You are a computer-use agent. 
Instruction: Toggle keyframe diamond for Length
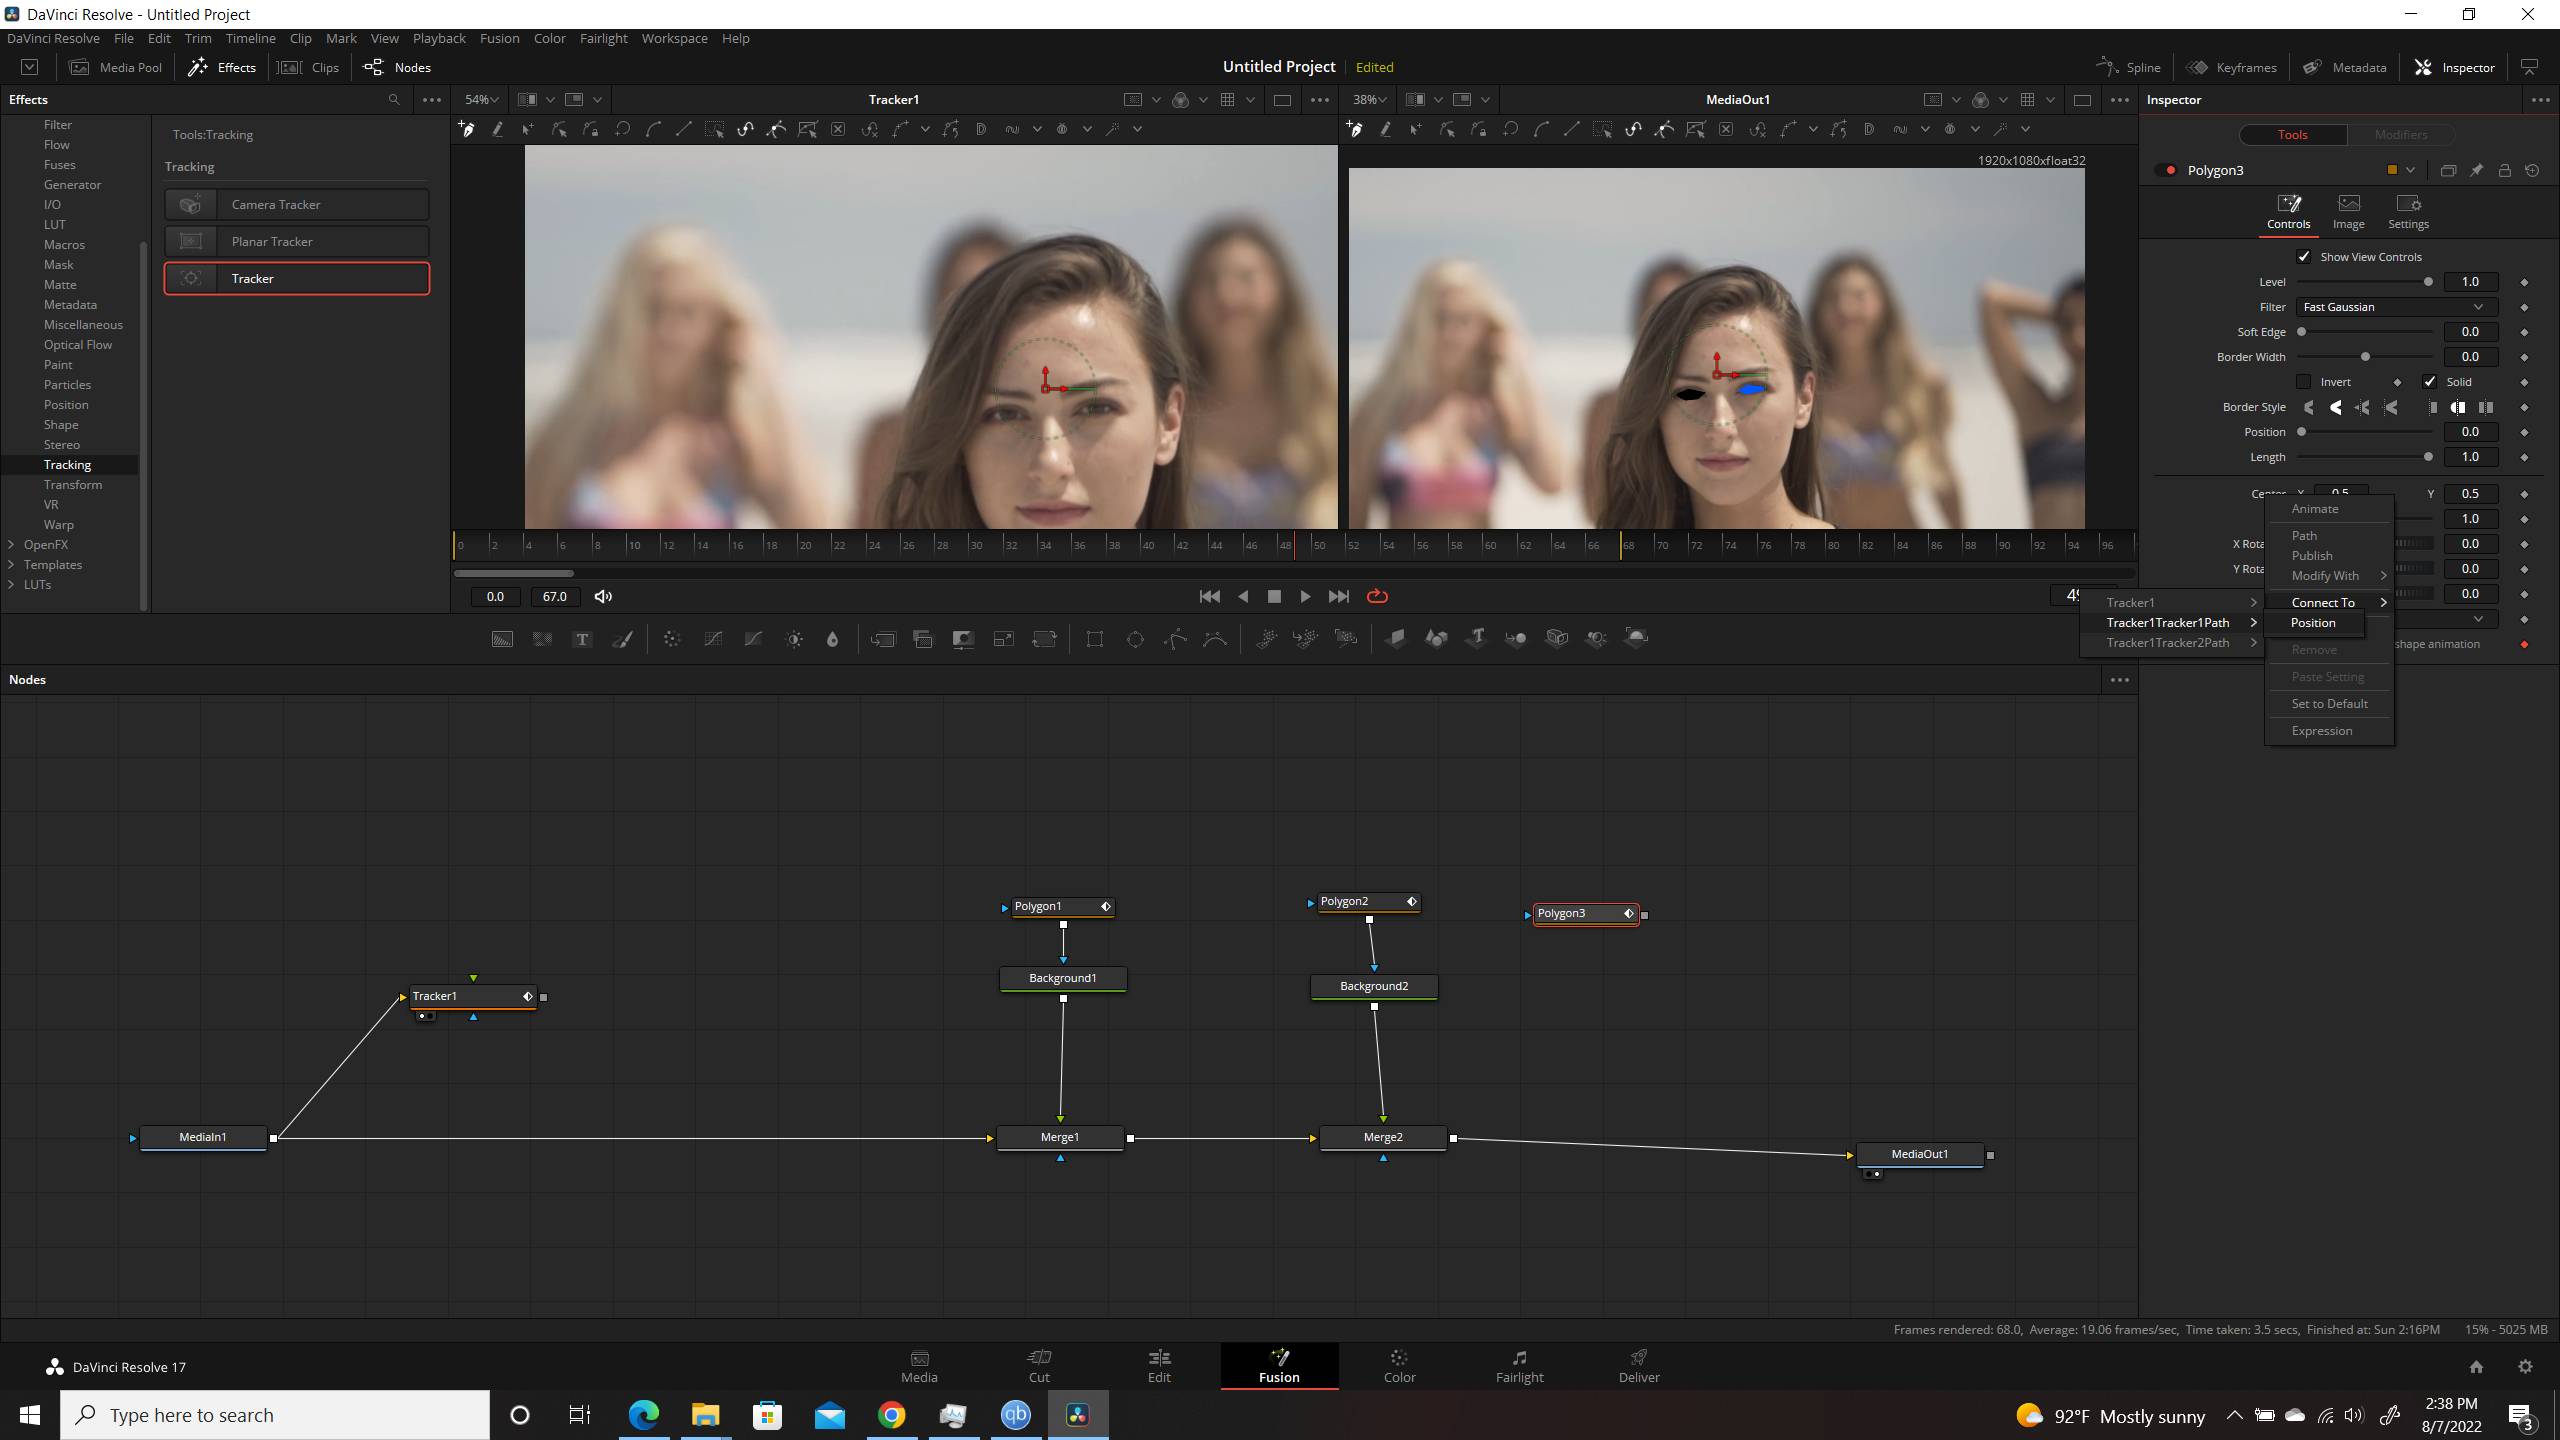tap(2524, 457)
